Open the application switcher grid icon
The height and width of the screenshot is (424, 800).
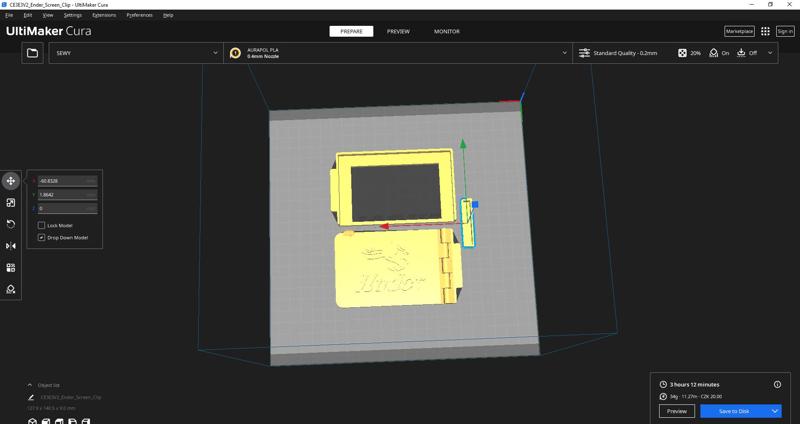click(x=765, y=31)
